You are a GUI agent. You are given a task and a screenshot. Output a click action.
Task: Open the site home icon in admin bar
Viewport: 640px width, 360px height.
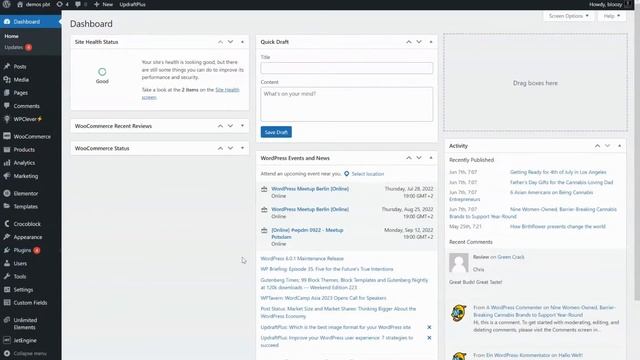(20, 4)
